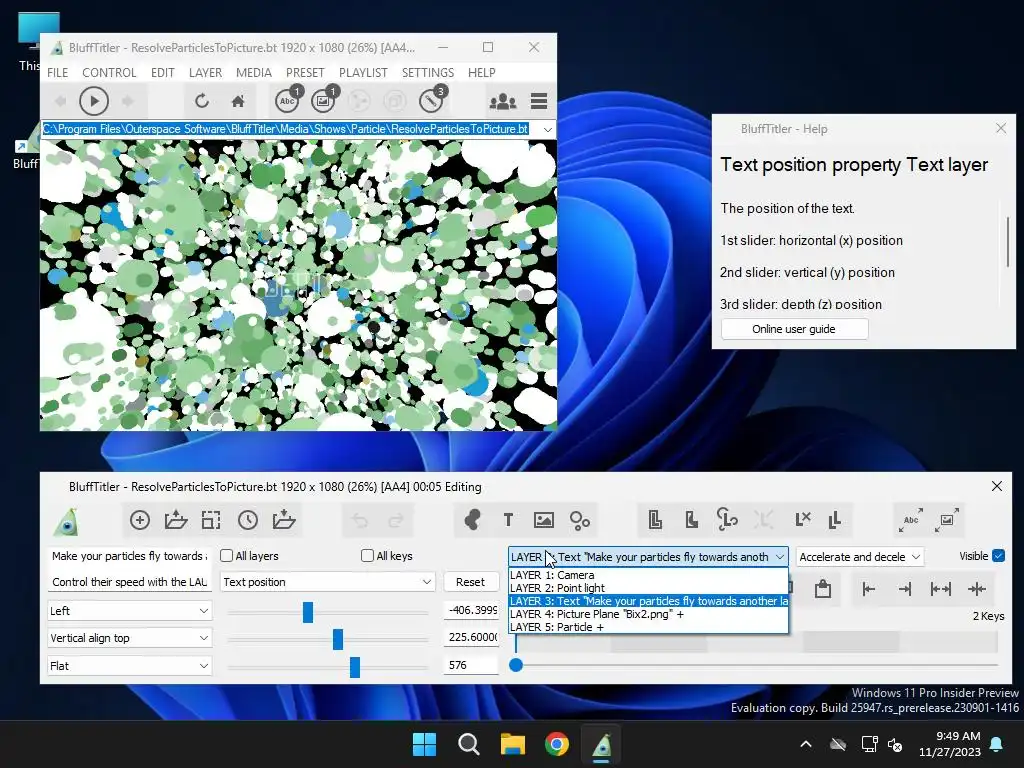Open the Abc text badge icon
The width and height of the screenshot is (1024, 768).
pyautogui.click(x=288, y=100)
